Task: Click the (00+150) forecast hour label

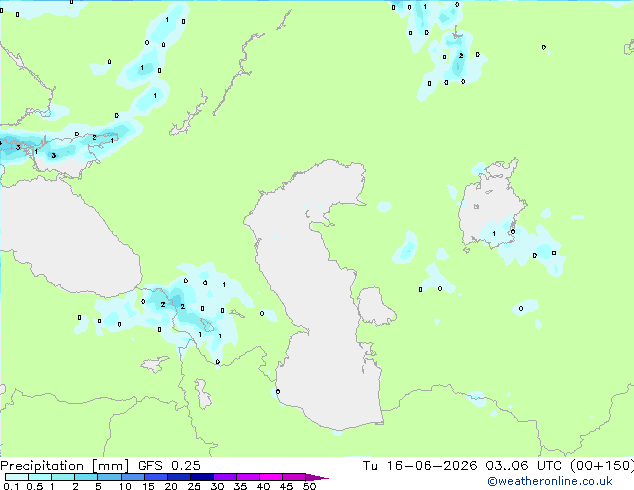Action: coord(602,466)
